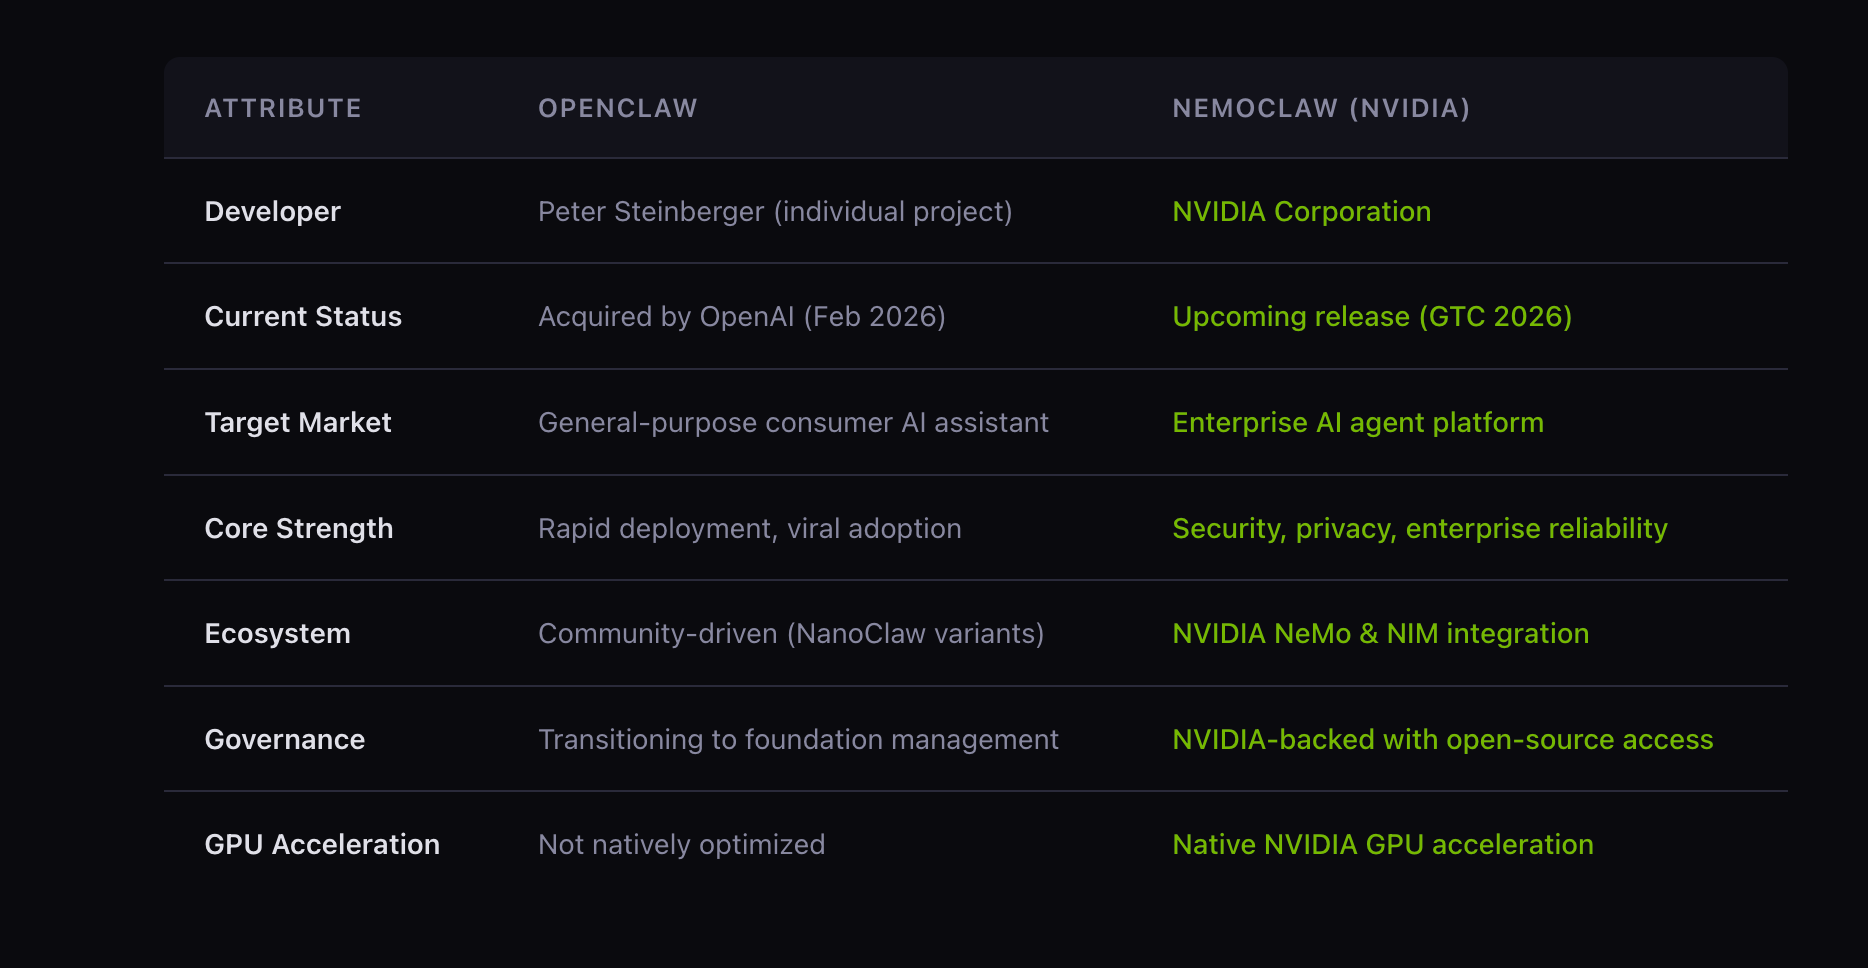Click Upcoming release (GTC 2026) text
This screenshot has height=968, width=1868.
click(1371, 317)
